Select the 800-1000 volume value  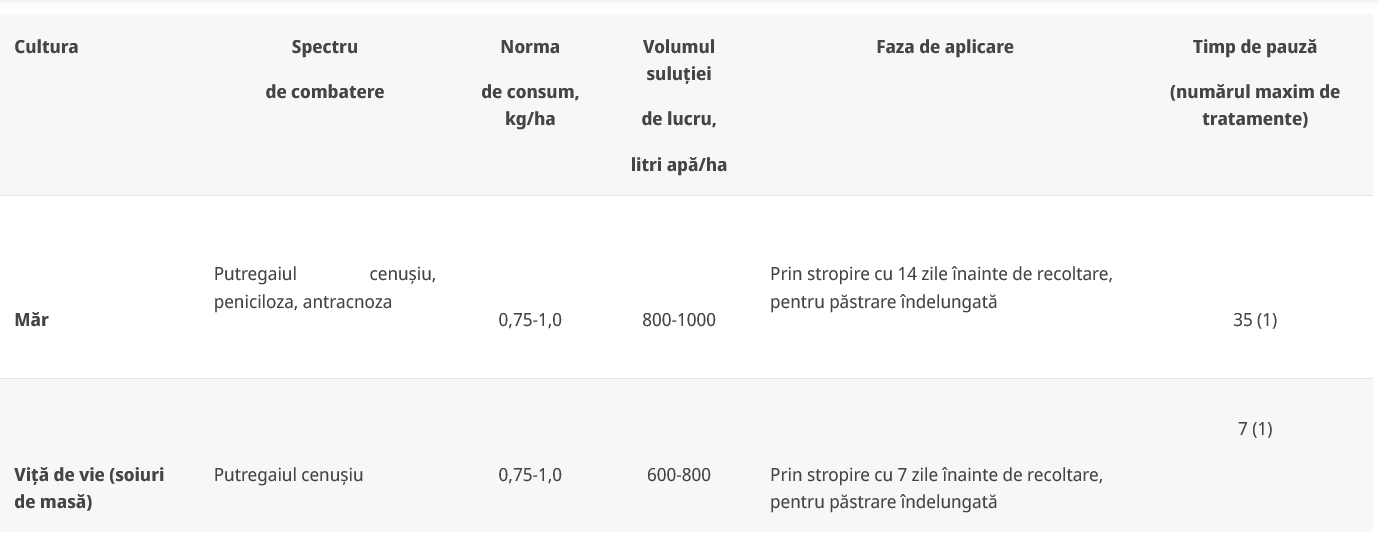679,321
